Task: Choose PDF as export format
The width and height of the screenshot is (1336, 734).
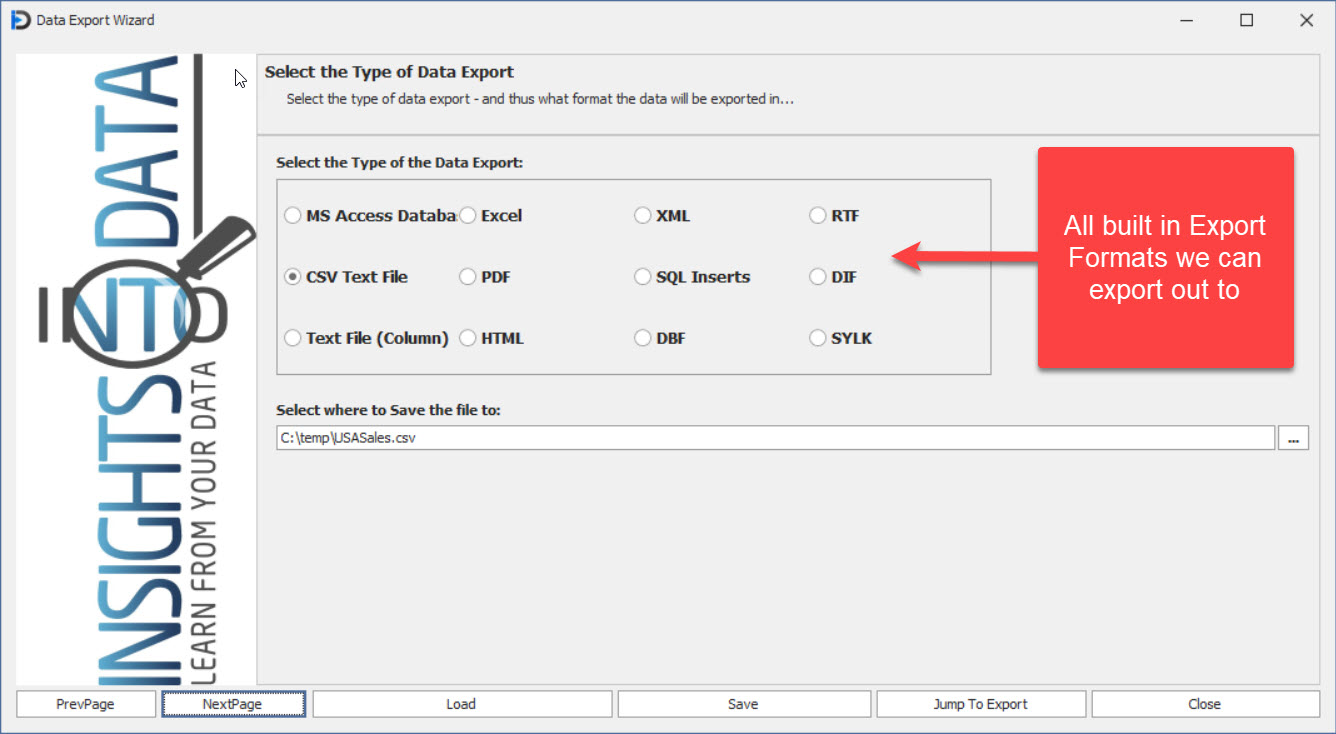Action: pyautogui.click(x=468, y=277)
